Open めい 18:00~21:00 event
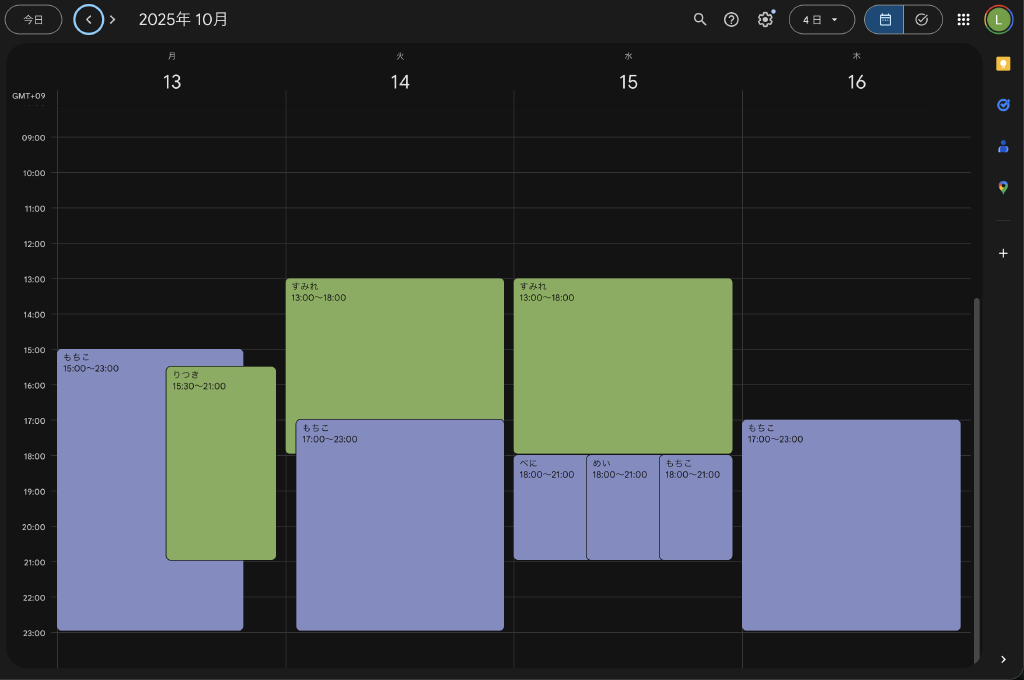The image size is (1024, 680). pyautogui.click(x=623, y=508)
